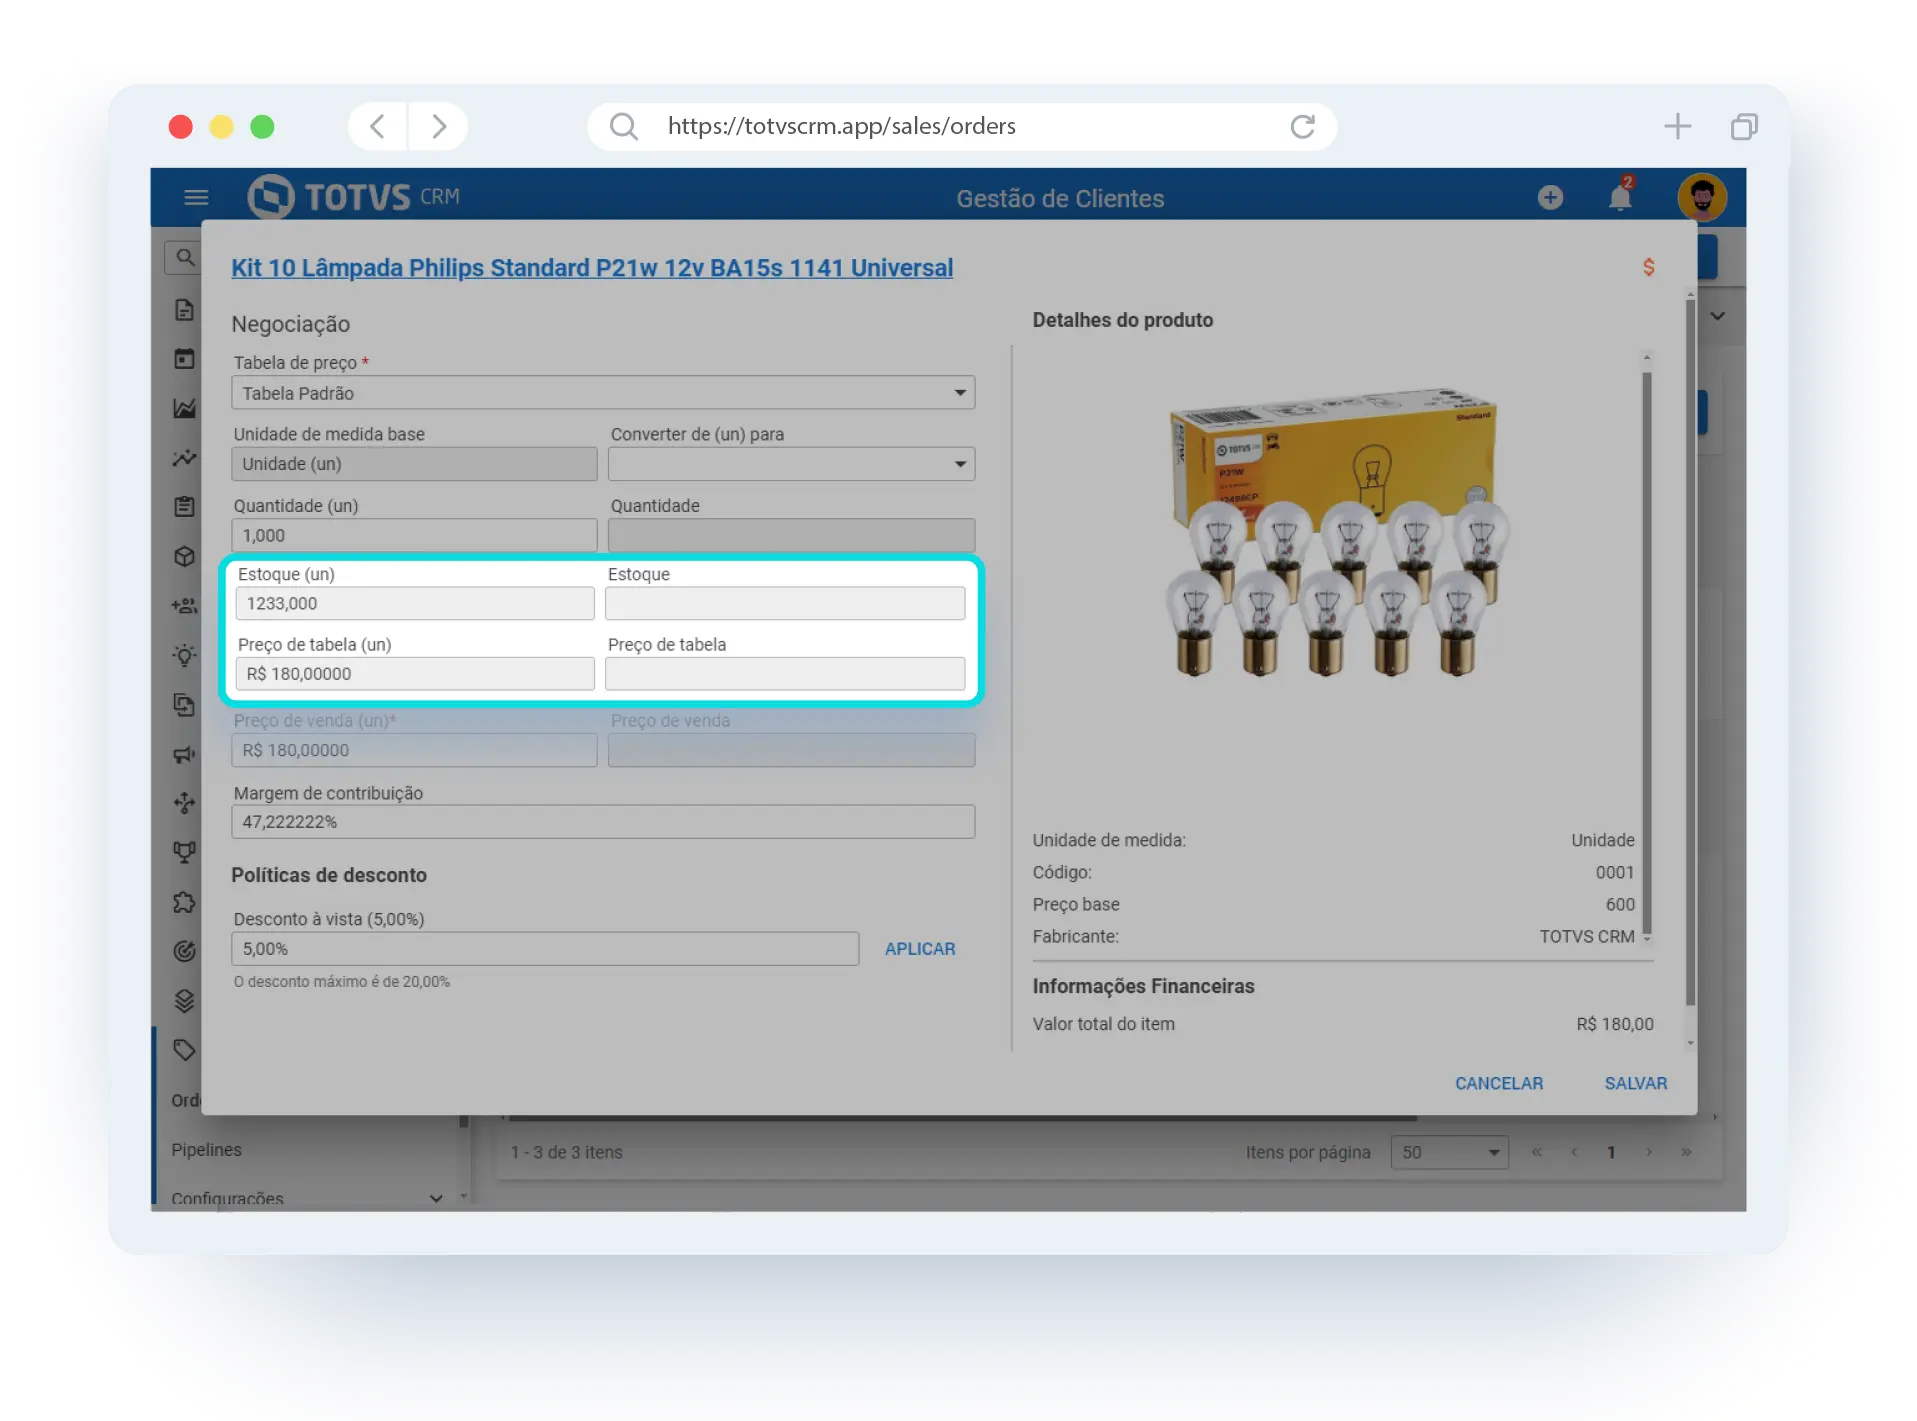Click the Valor total do item R$ 180,00

pos(1614,1024)
